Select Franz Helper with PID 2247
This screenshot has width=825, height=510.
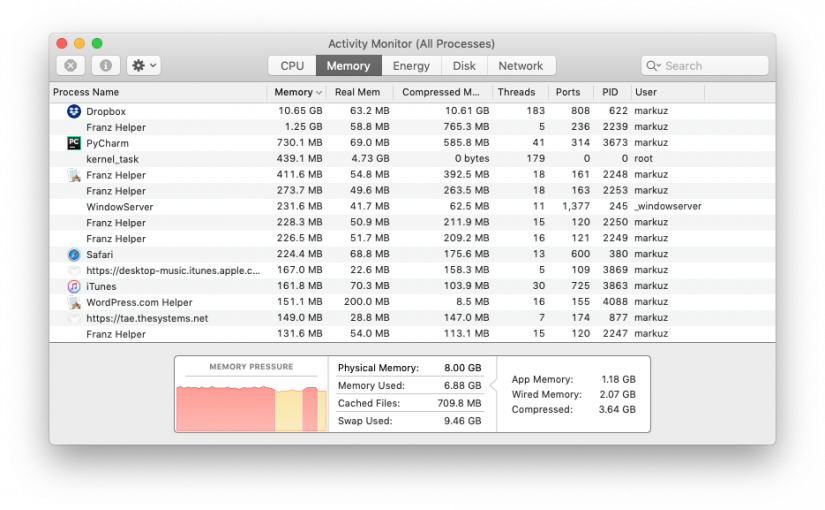point(412,334)
